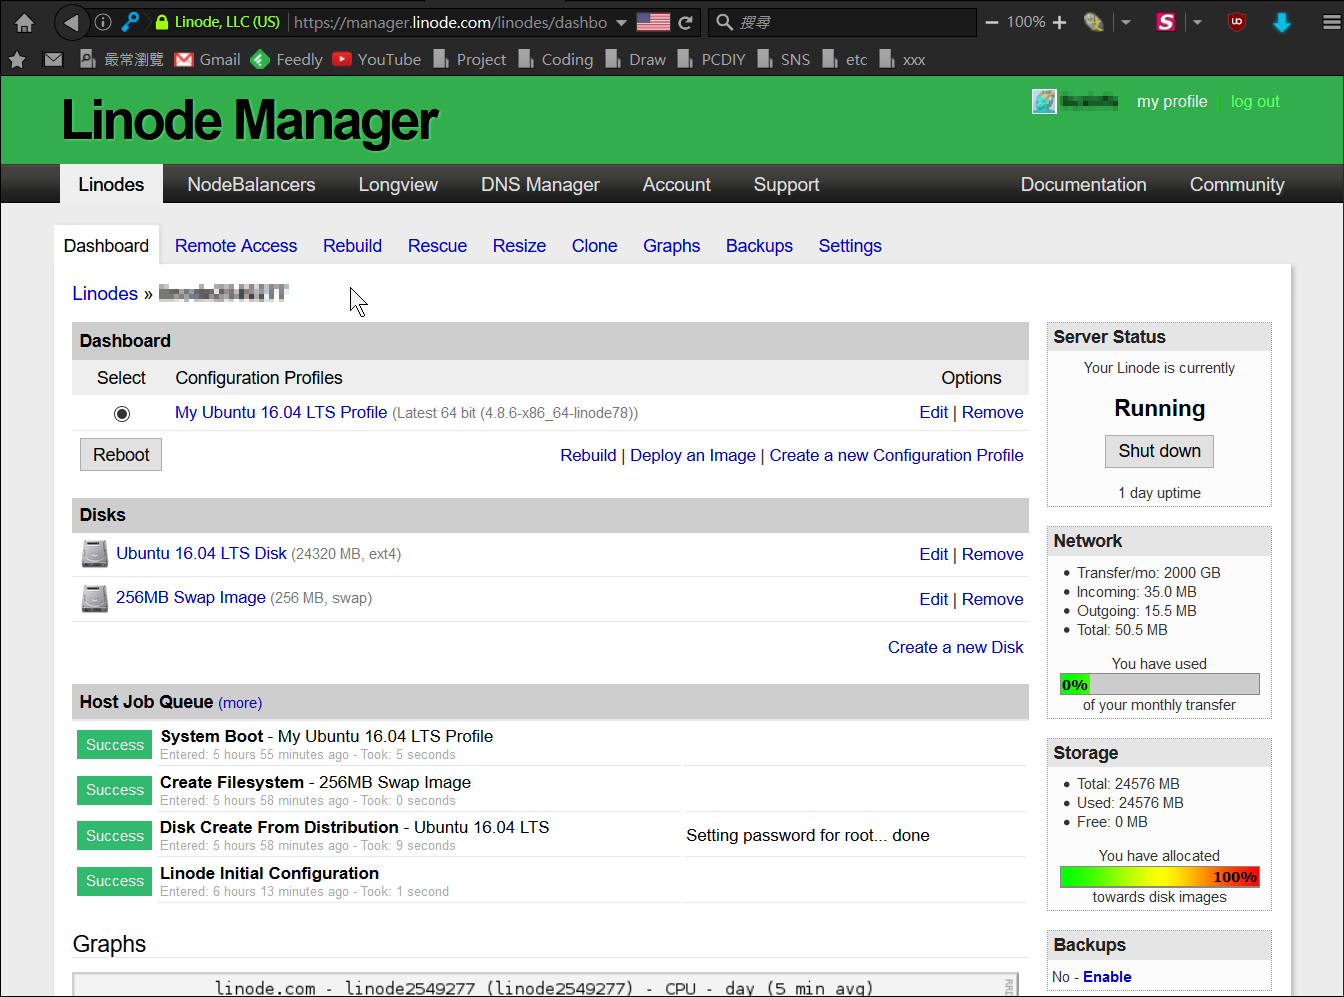Image resolution: width=1344 pixels, height=997 pixels.
Task: Click the 256MB Swap Image drive icon
Action: 94,598
